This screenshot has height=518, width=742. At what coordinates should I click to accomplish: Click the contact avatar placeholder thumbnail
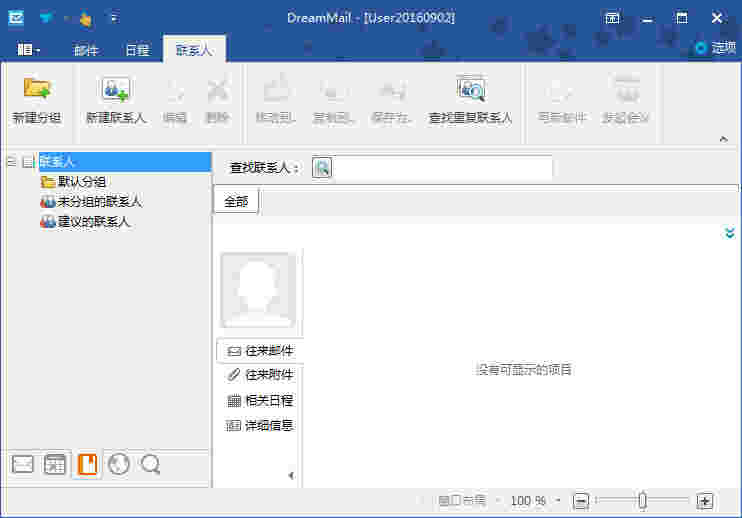pos(258,290)
